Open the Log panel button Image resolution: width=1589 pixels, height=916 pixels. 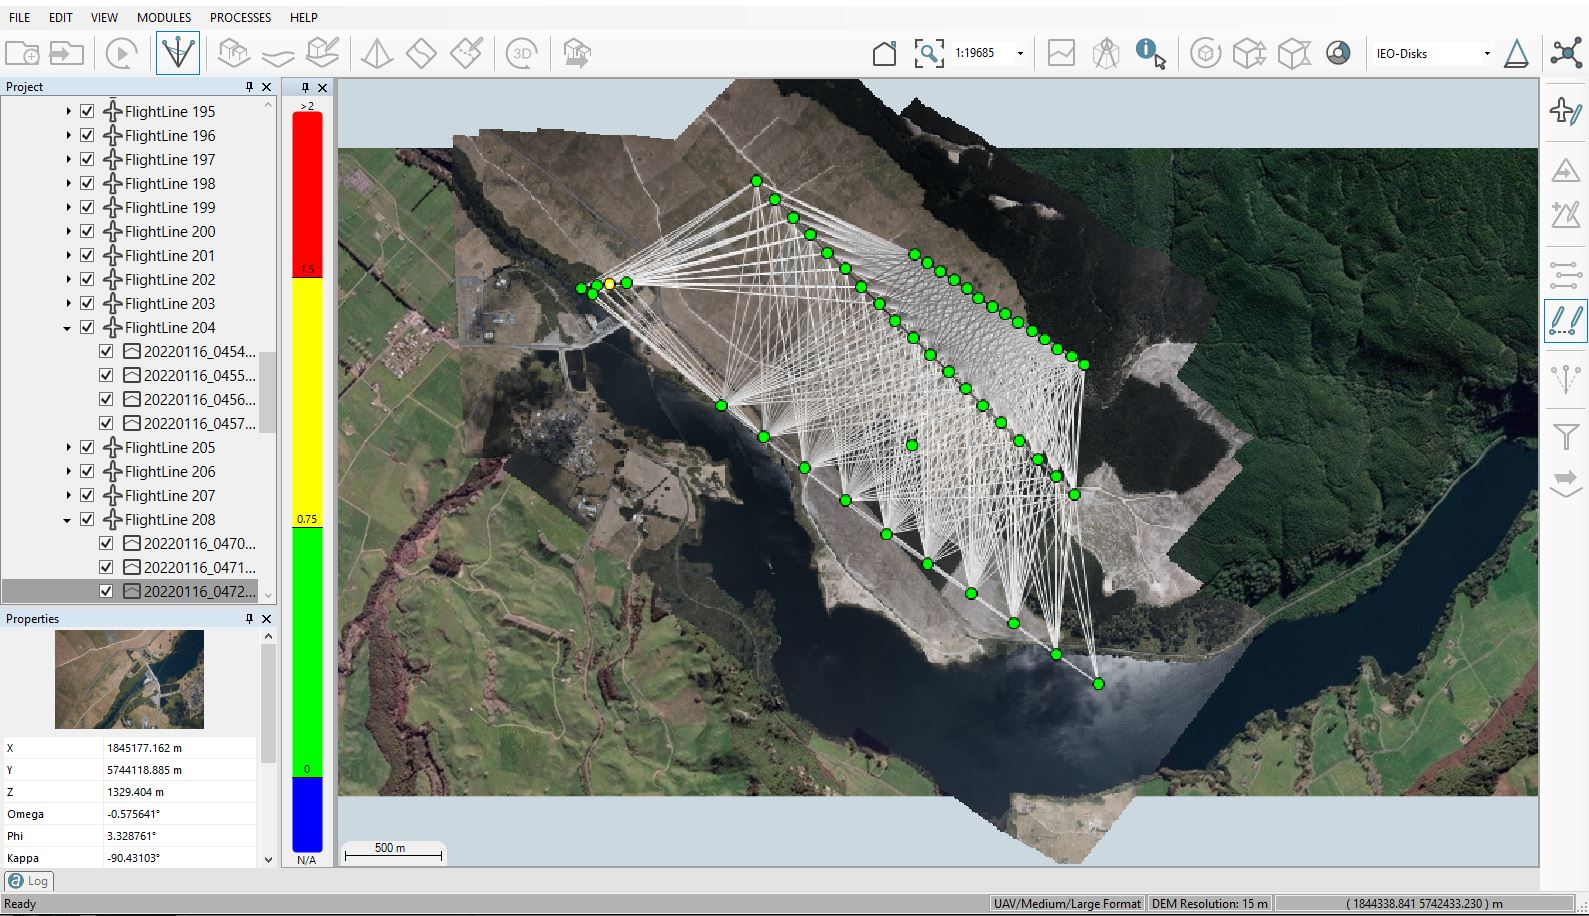pos(29,881)
